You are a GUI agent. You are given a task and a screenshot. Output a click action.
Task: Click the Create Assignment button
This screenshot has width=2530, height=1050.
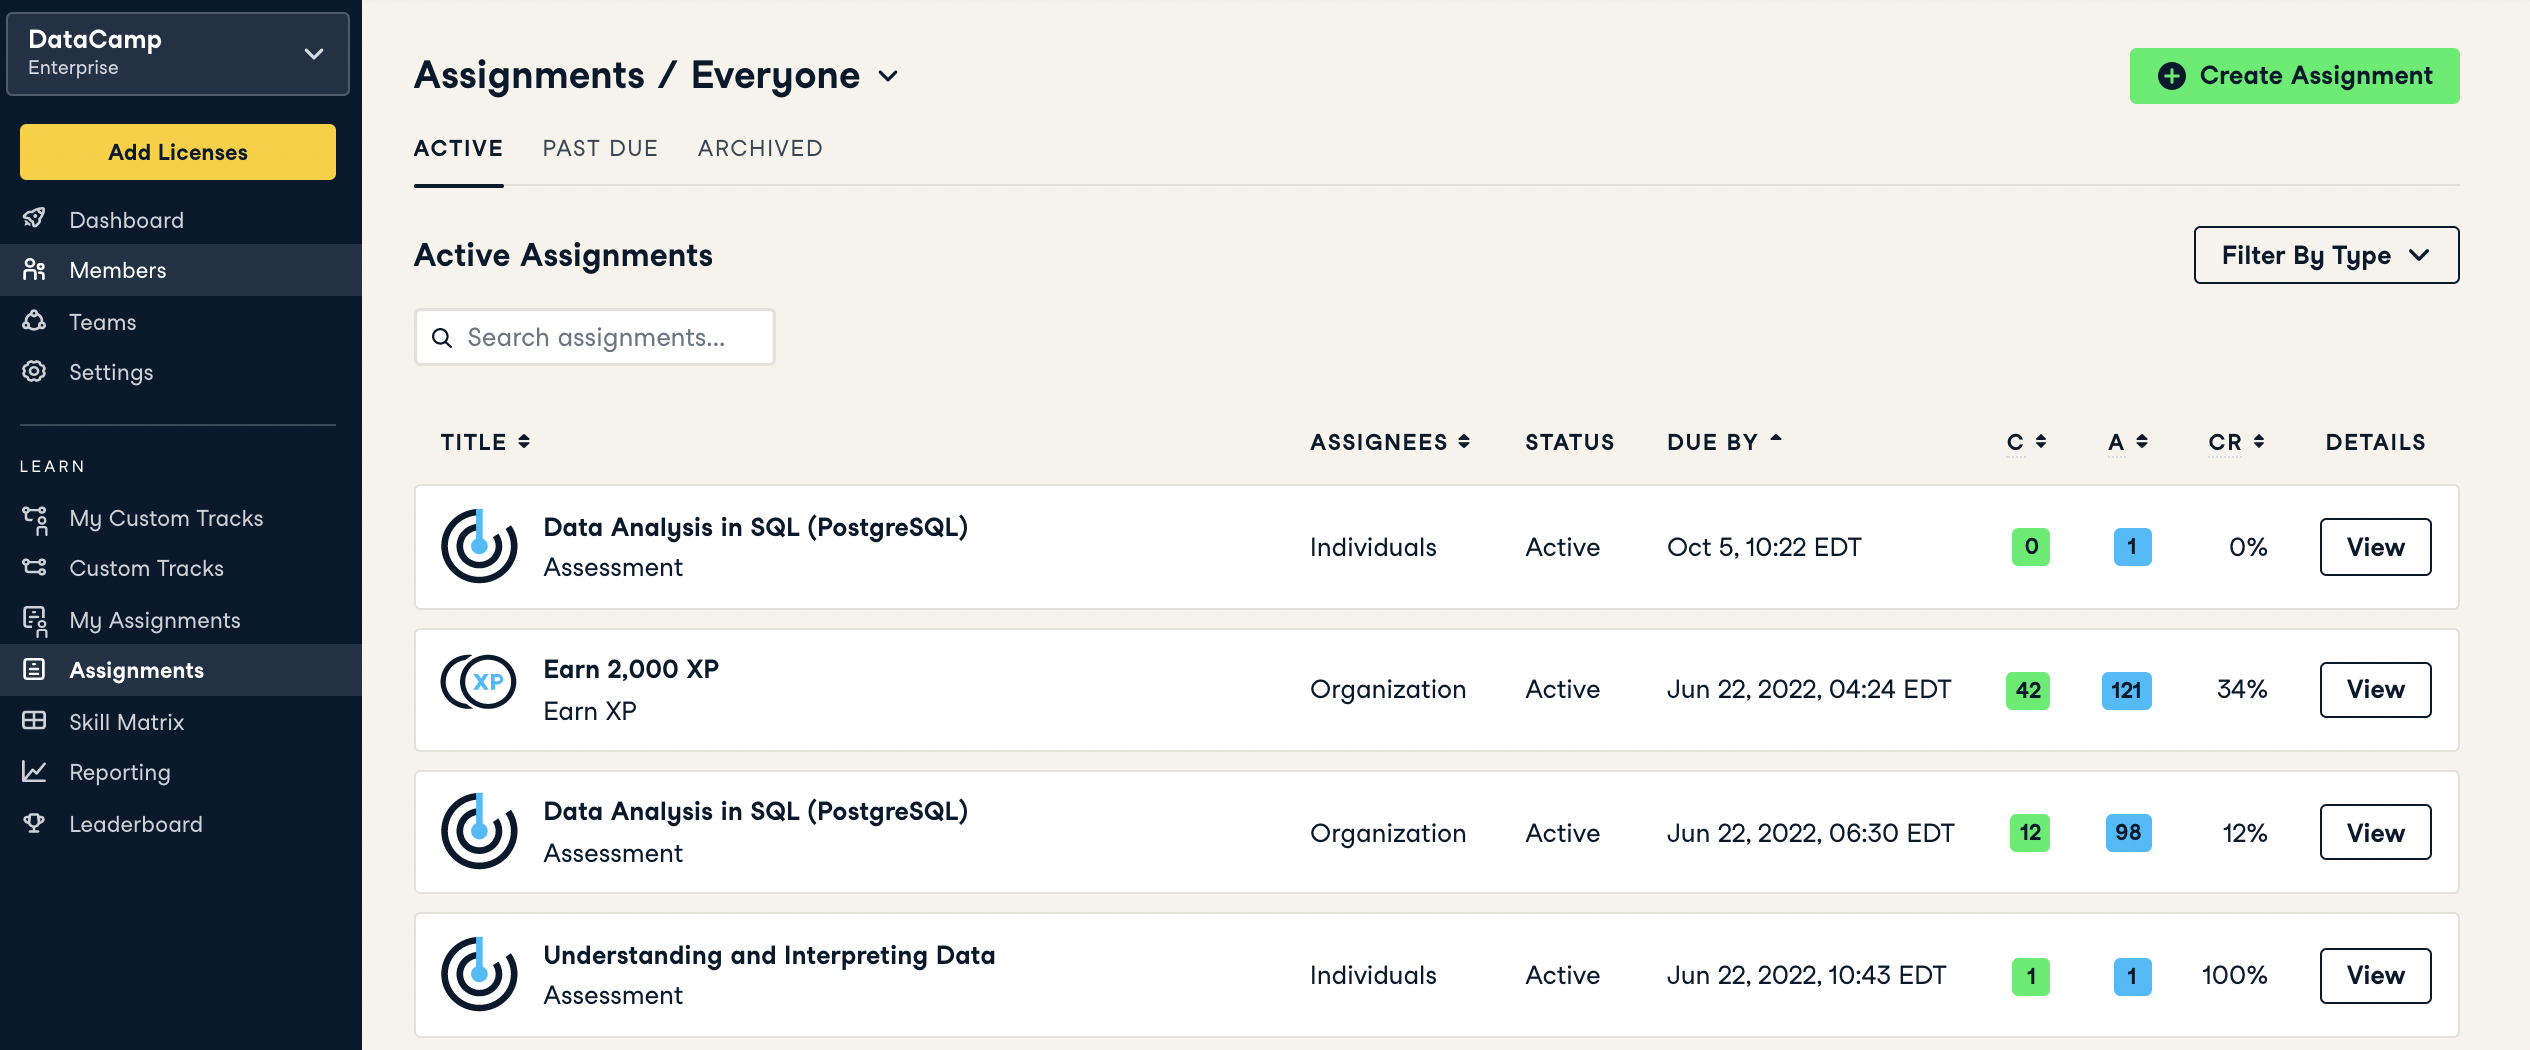click(2294, 76)
